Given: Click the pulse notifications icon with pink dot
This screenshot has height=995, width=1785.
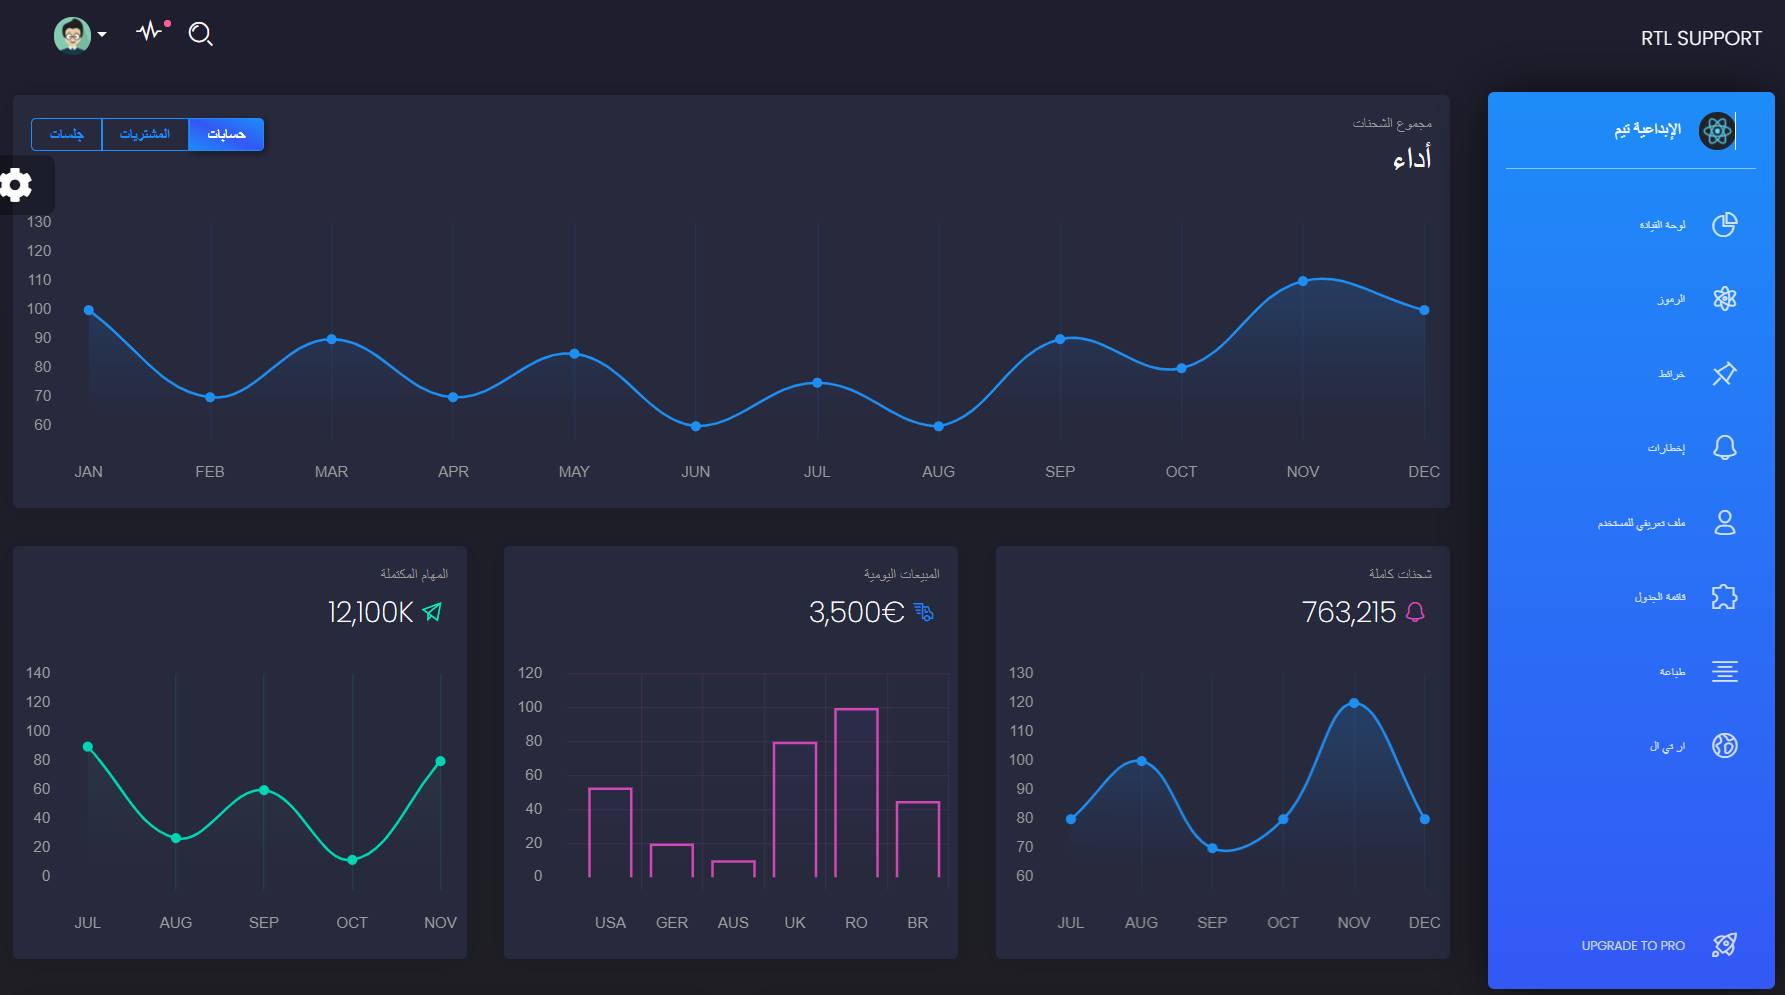Looking at the screenshot, I should click(148, 31).
